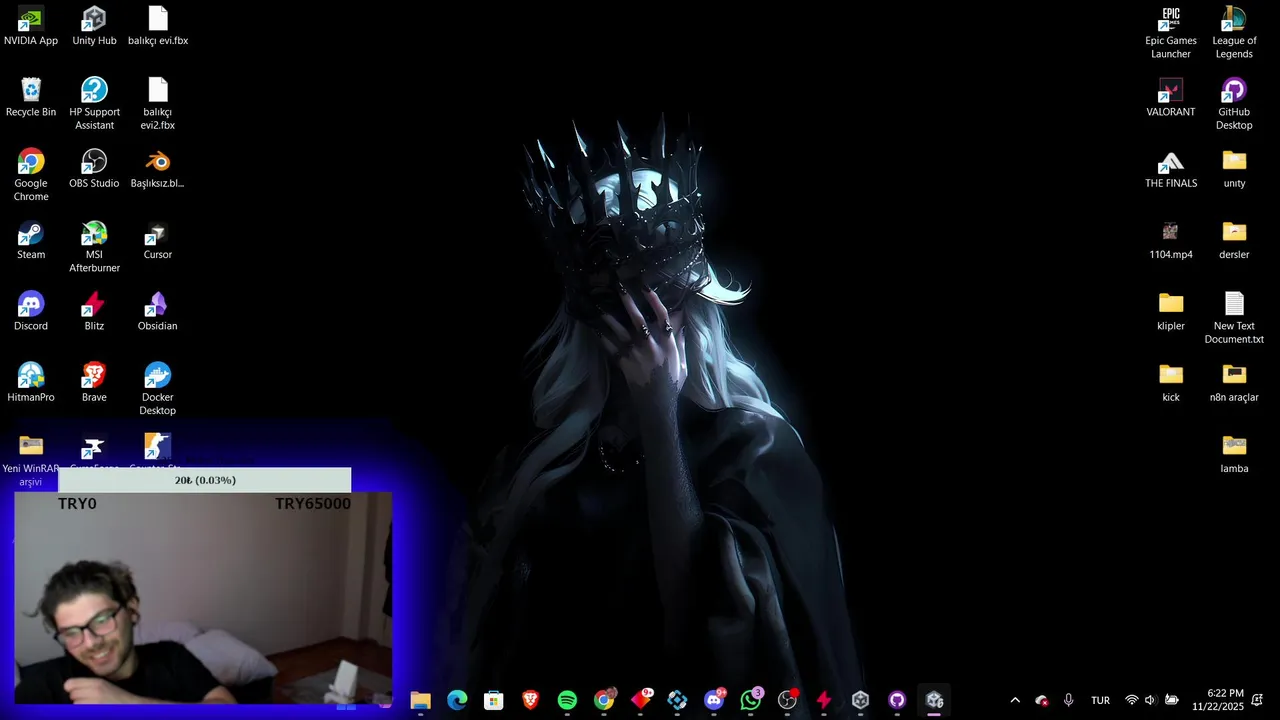This screenshot has height=720, width=1280.
Task: Launch the GitHub Desktop shortcut
Action: click(1234, 104)
